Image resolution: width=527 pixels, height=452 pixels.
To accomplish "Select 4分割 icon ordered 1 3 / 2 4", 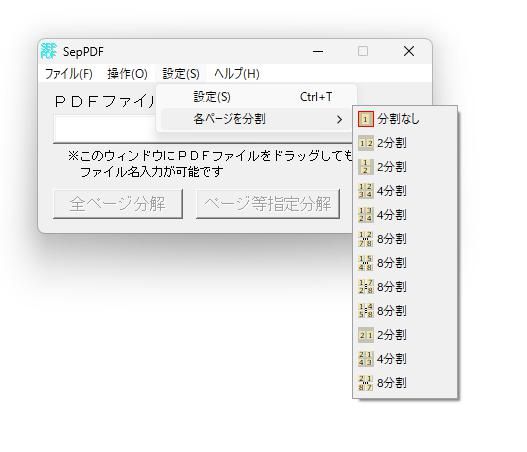I will click(x=366, y=215).
